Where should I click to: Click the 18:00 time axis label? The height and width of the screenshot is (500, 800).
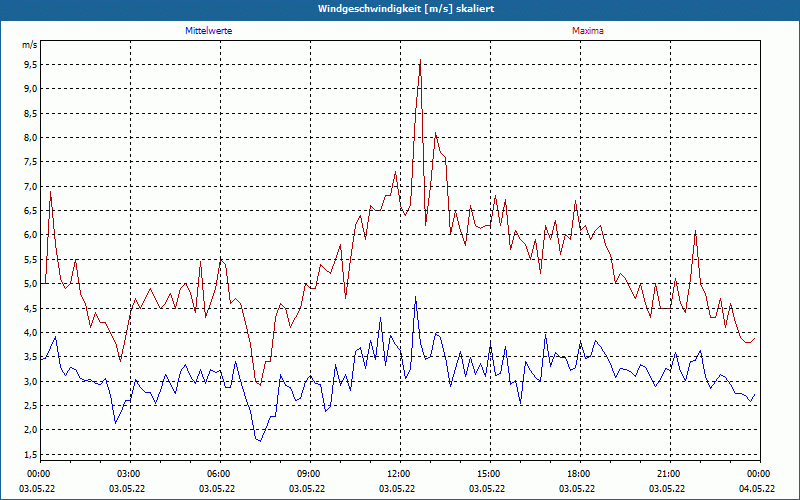[x=577, y=474]
